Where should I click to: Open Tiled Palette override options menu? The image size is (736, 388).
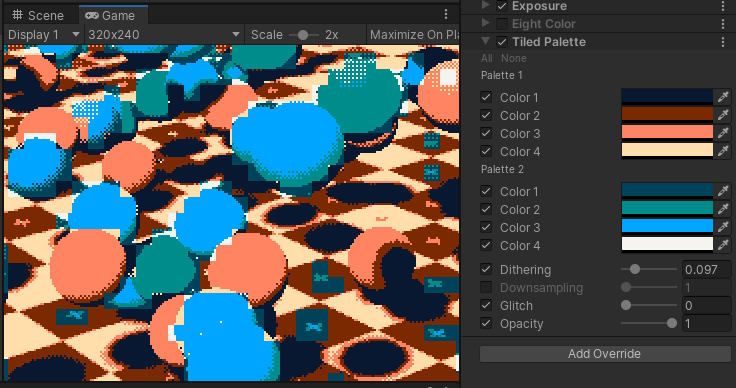[723, 42]
